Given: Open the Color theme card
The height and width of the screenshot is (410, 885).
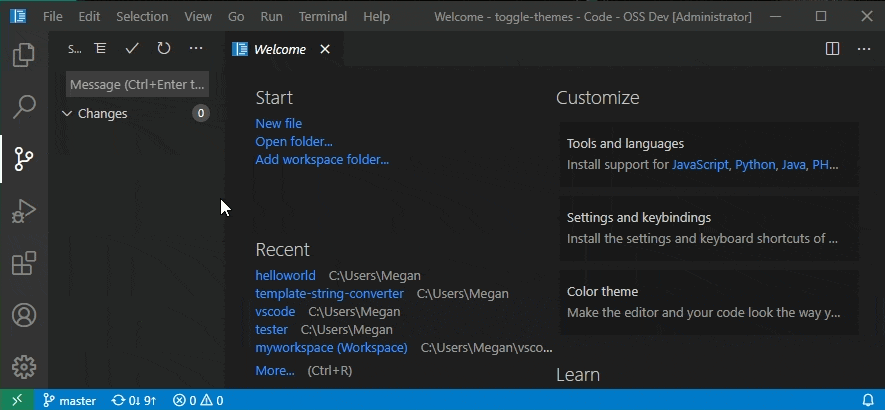Looking at the screenshot, I should click(709, 302).
